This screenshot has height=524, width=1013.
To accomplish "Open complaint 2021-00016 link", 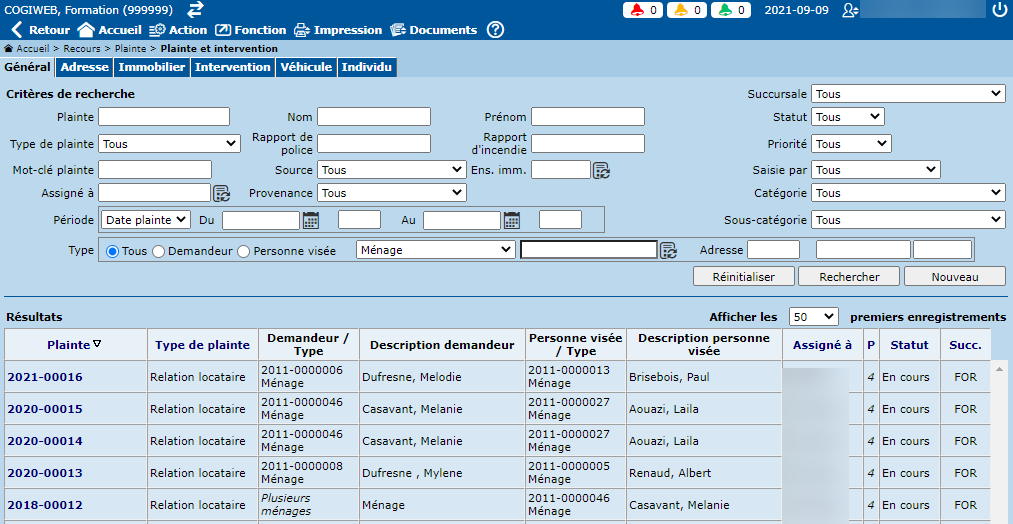I will pos(45,377).
